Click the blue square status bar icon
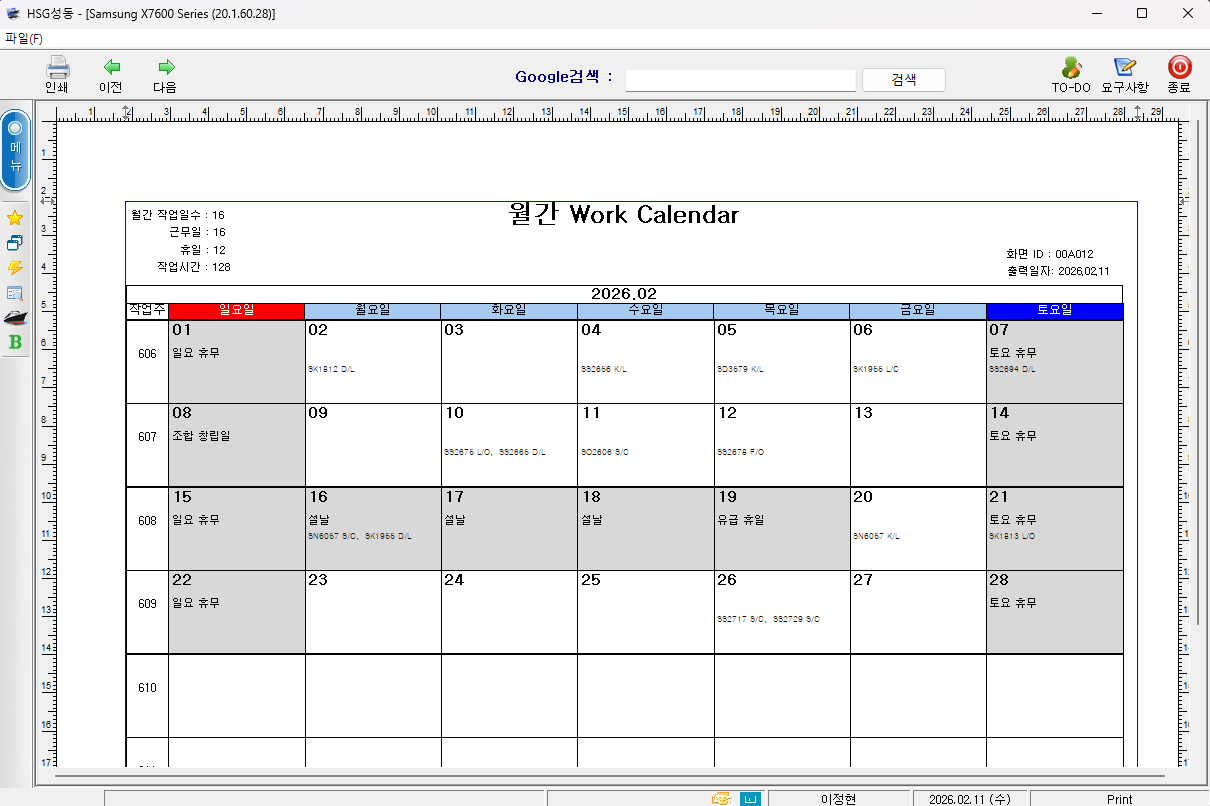This screenshot has width=1210, height=806. click(x=750, y=798)
